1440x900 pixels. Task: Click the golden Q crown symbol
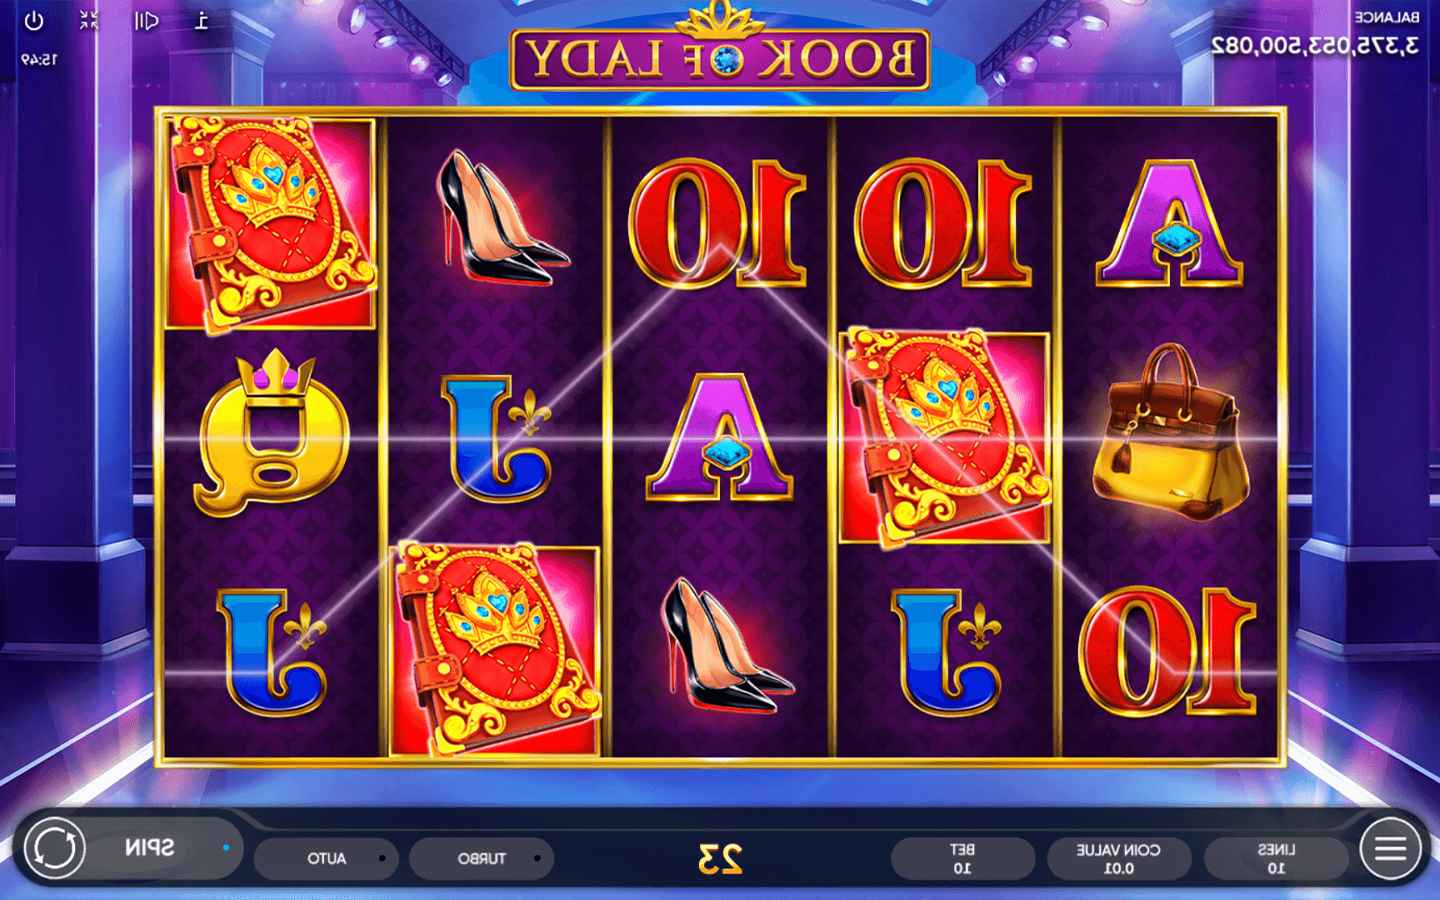tap(271, 433)
